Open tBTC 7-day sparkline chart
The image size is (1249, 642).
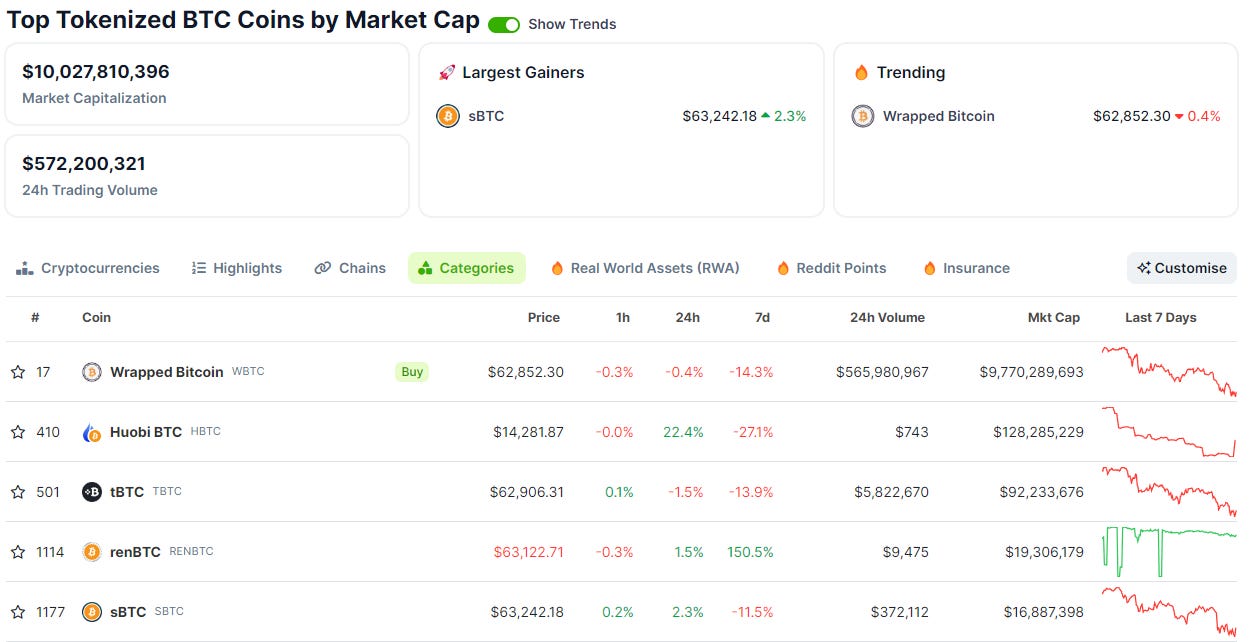pyautogui.click(x=1169, y=492)
